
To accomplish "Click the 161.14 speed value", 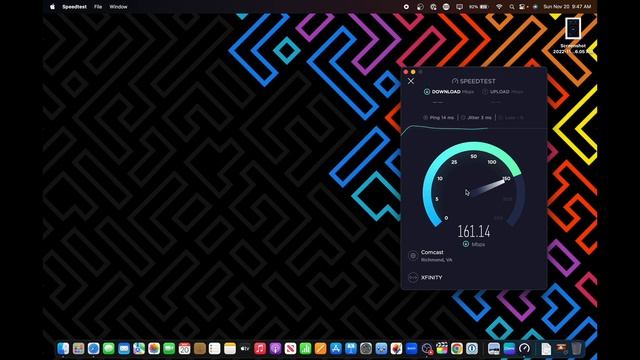I will pyautogui.click(x=473, y=231).
